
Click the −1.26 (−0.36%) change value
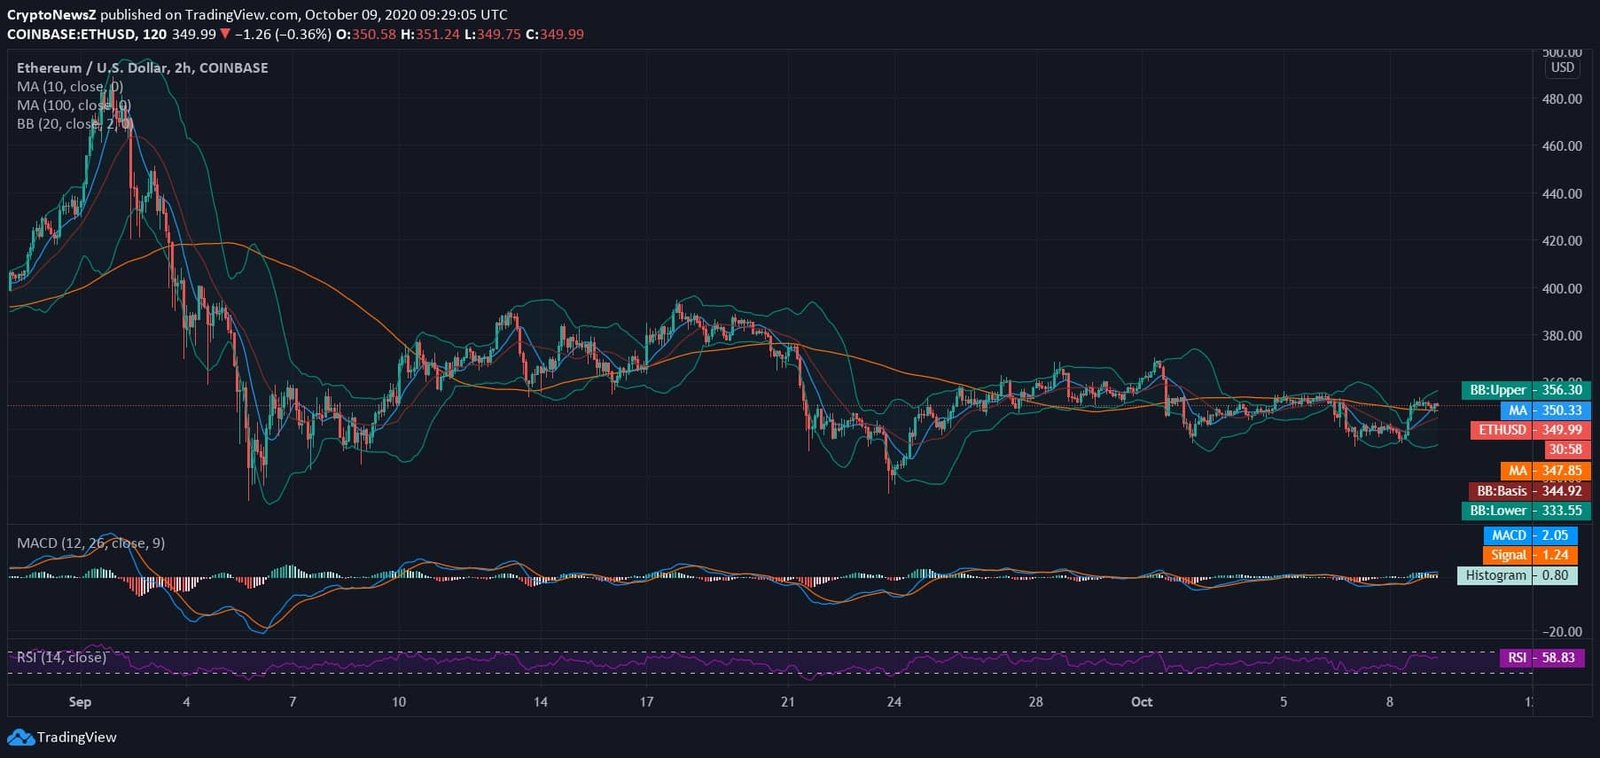[x=284, y=34]
